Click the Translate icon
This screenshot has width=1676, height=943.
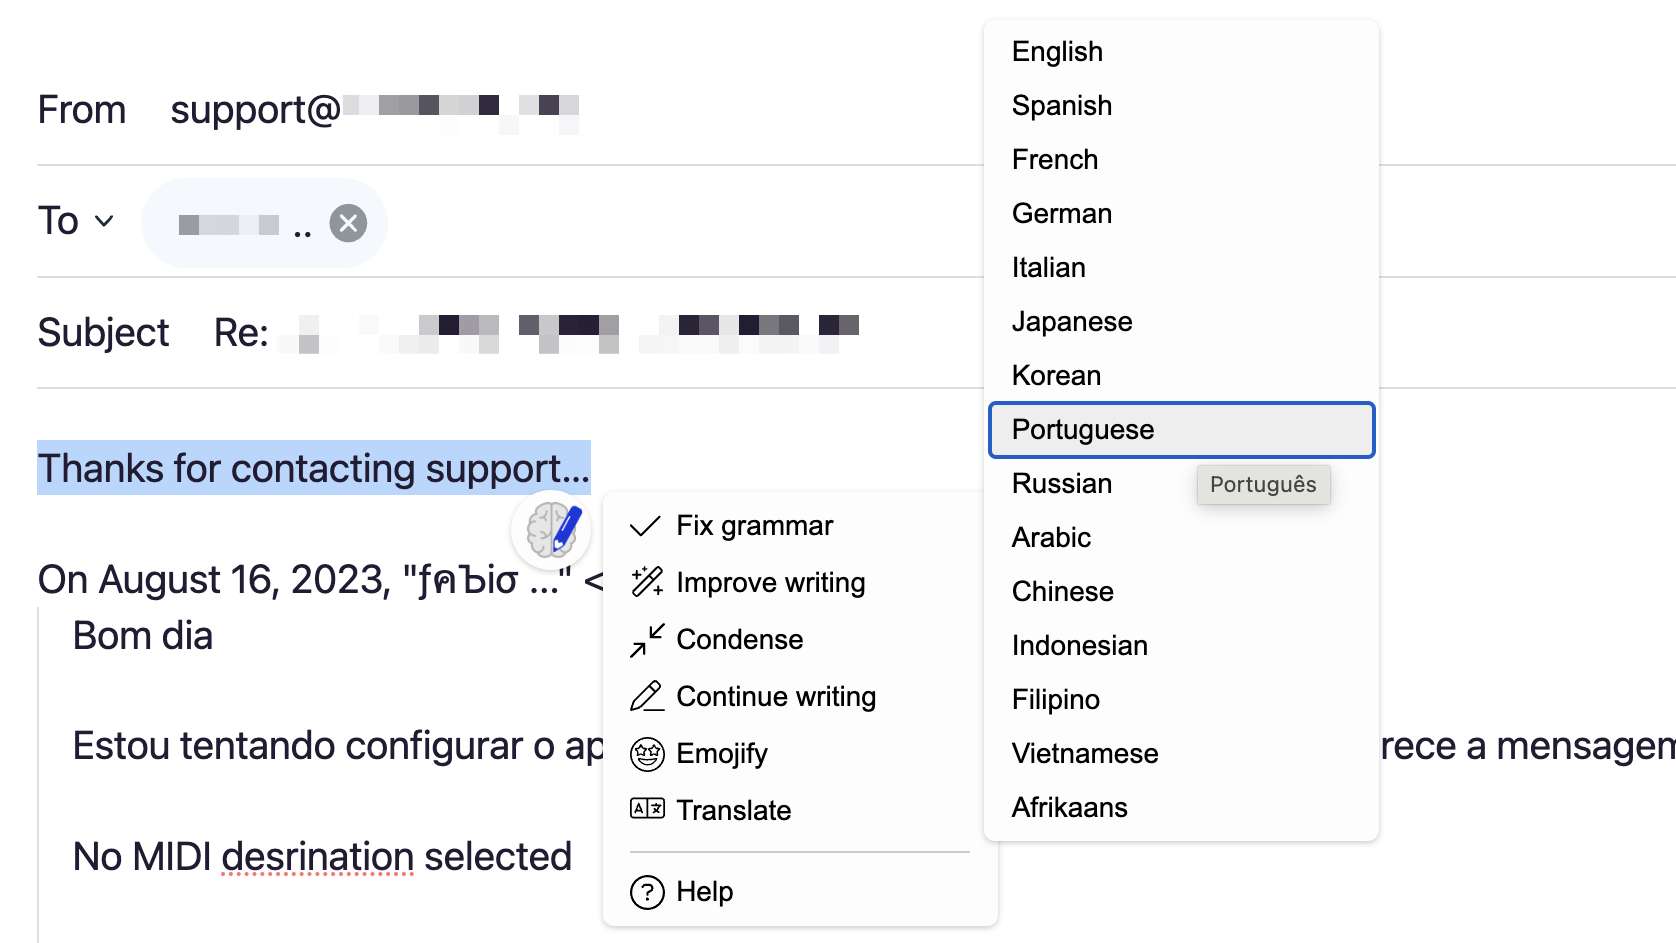(646, 809)
